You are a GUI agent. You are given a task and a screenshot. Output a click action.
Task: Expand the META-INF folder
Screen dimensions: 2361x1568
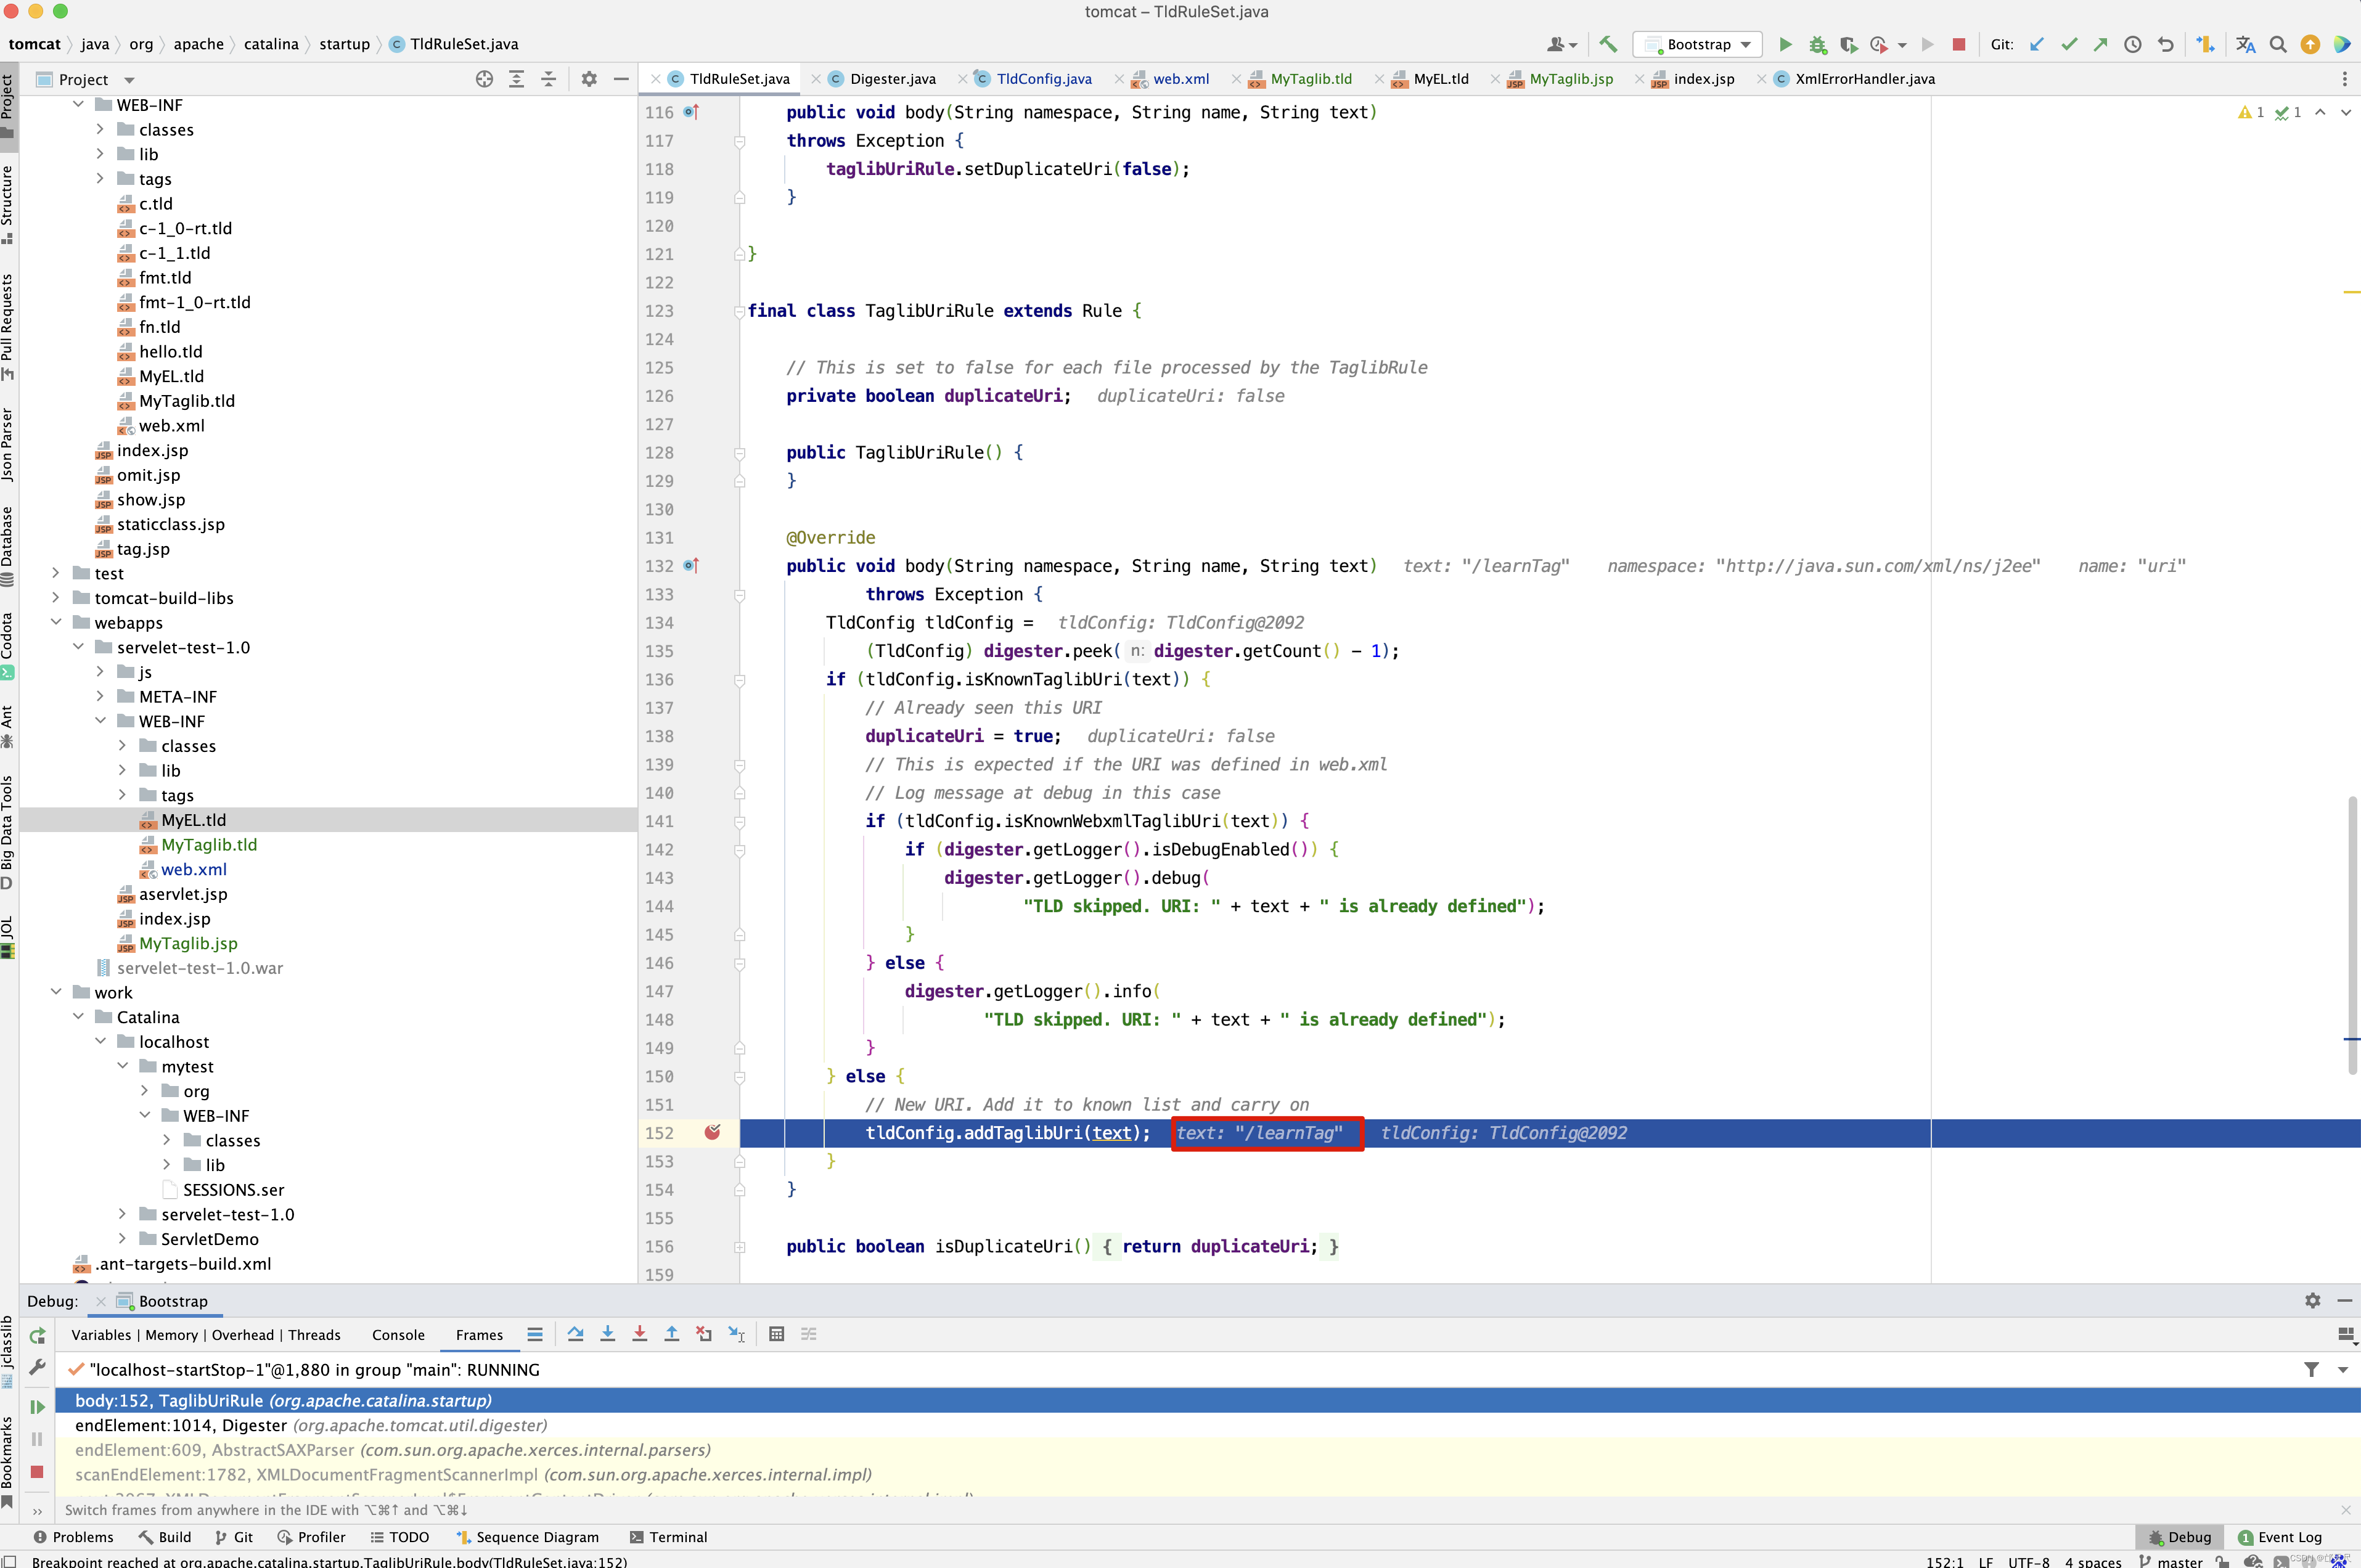coord(100,696)
